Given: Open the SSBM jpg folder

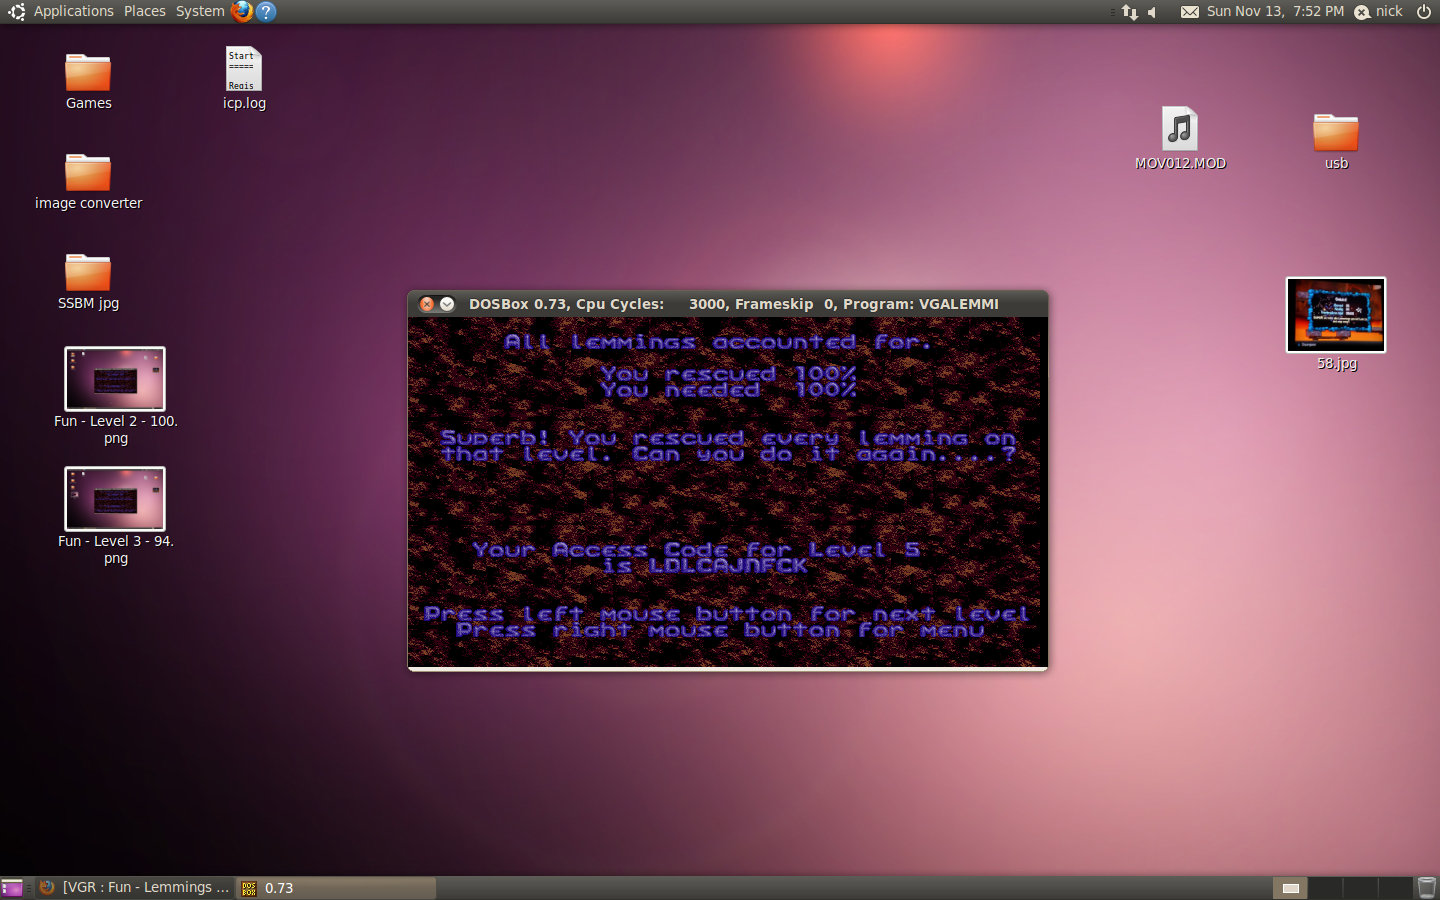Looking at the screenshot, I should [88, 274].
